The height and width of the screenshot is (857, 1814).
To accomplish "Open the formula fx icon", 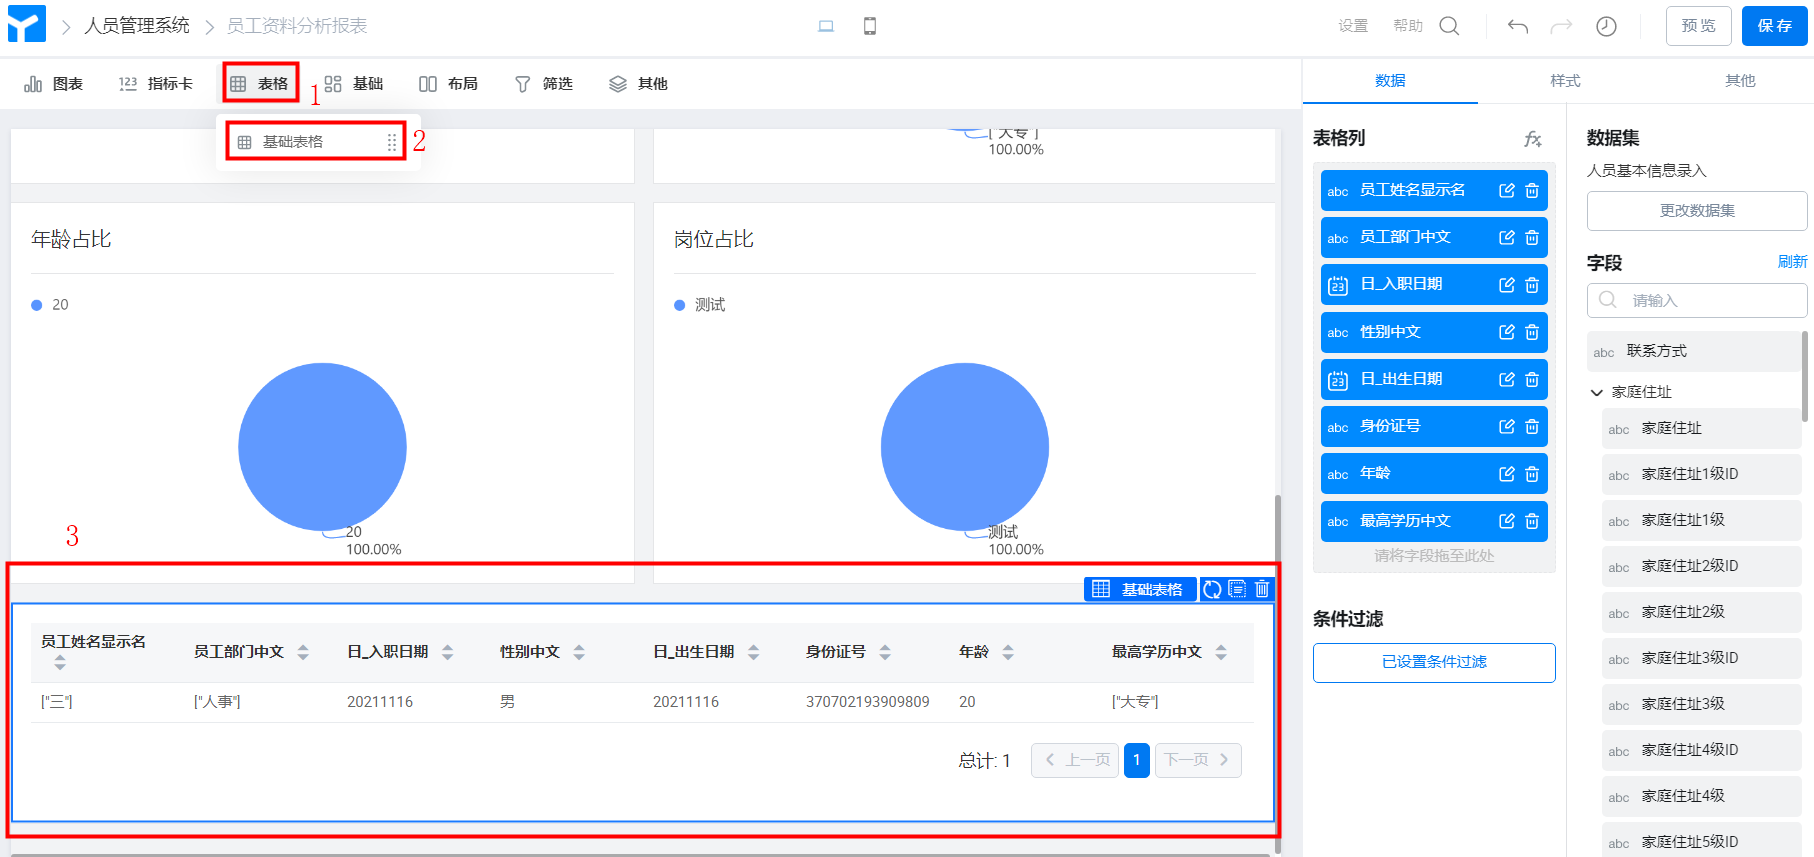I will tap(1532, 139).
